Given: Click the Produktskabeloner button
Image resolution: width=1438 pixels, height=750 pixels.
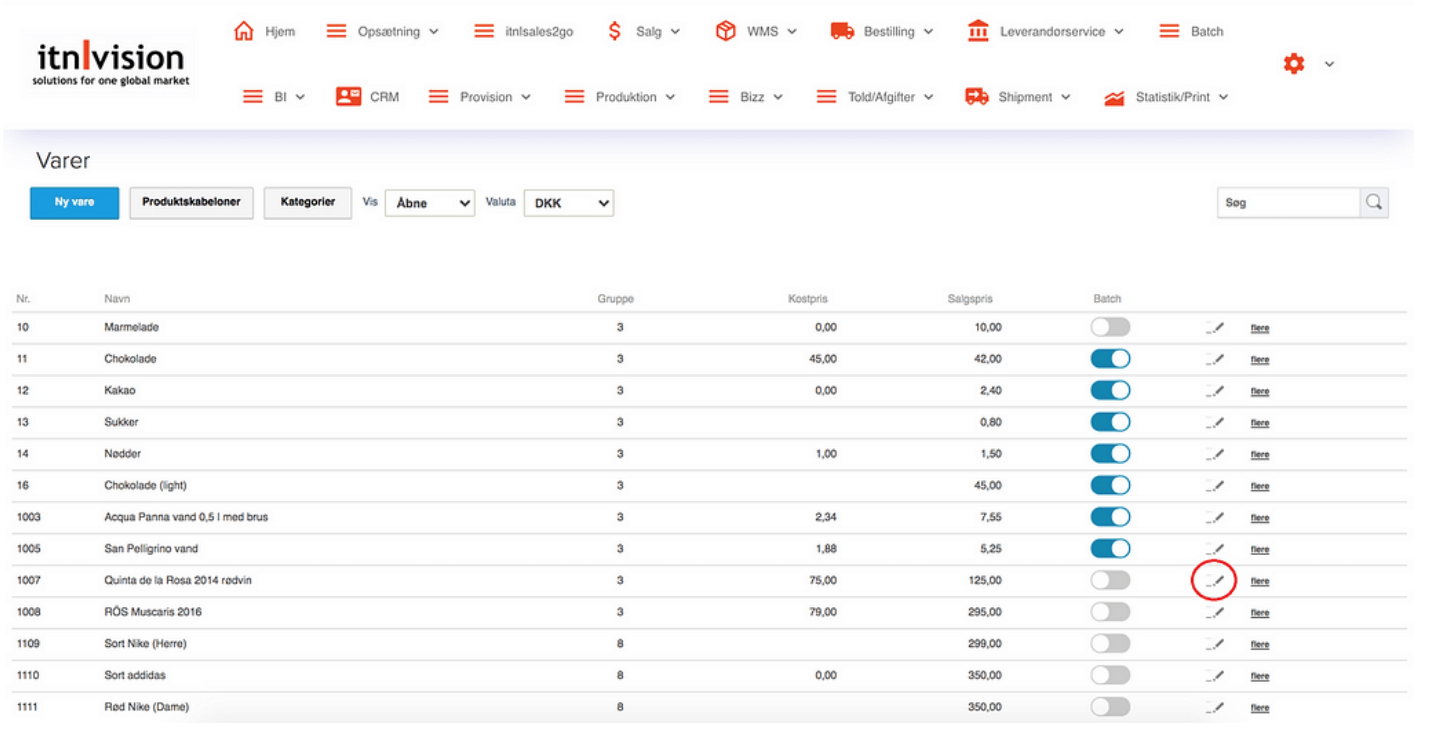Looking at the screenshot, I should coord(191,202).
